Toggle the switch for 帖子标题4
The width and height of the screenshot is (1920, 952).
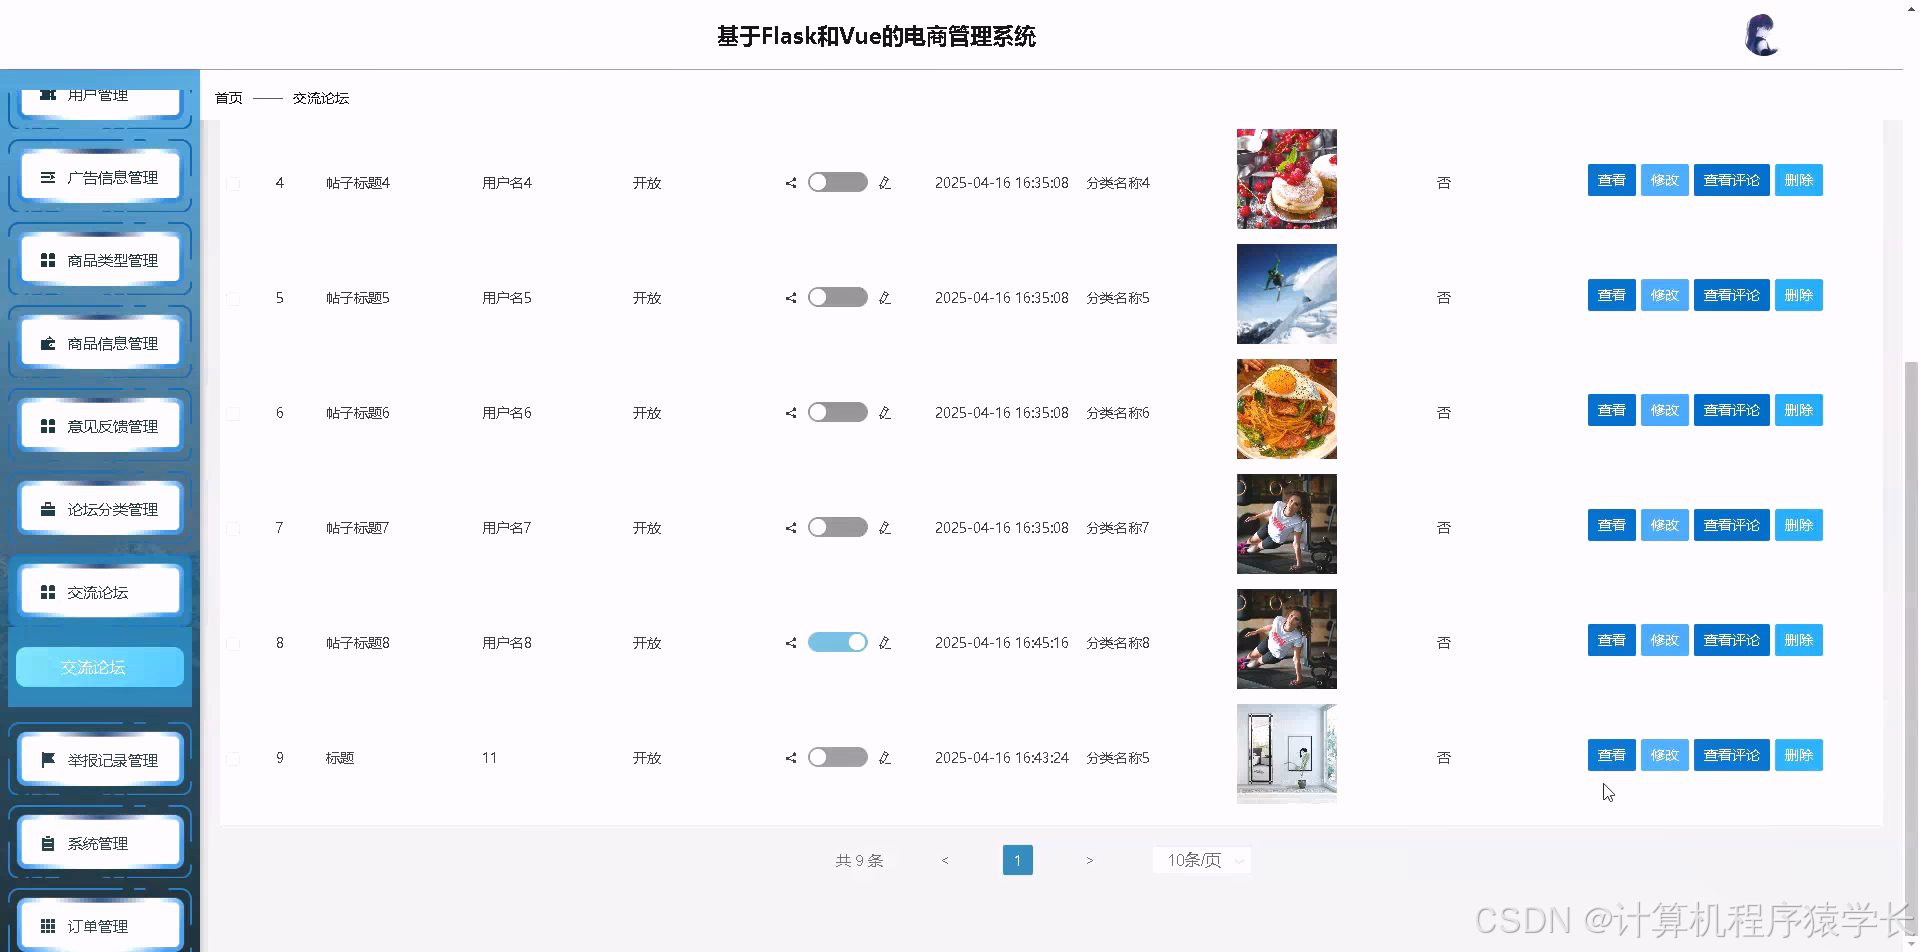838,182
